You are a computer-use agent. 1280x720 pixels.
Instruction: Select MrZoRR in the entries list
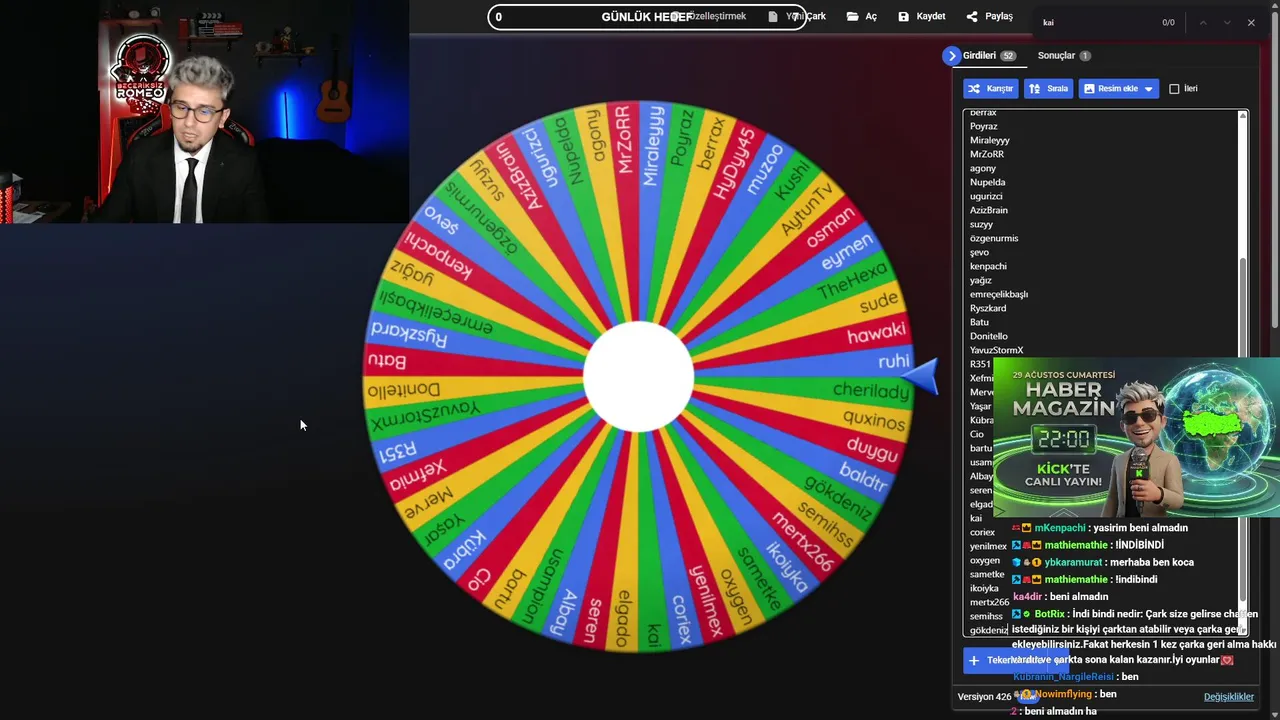click(x=987, y=154)
